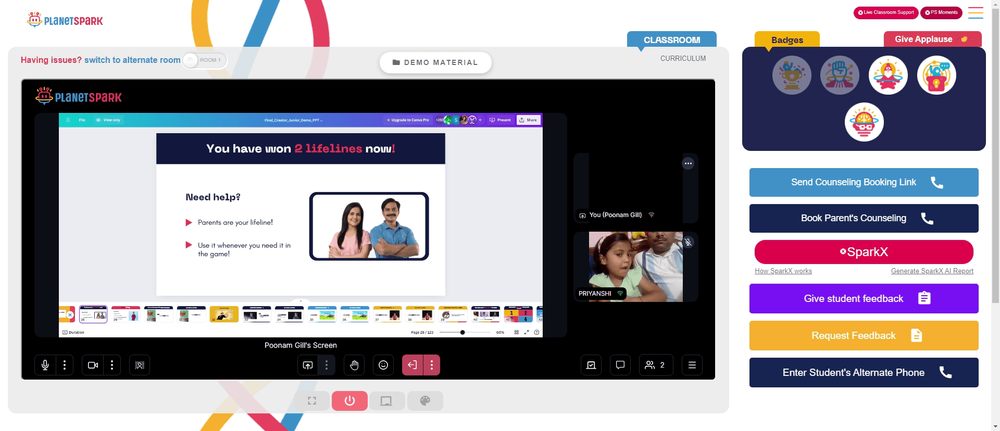Toggle the alternate ROOM 1 switch
The height and width of the screenshot is (431, 1000).
[204, 61]
